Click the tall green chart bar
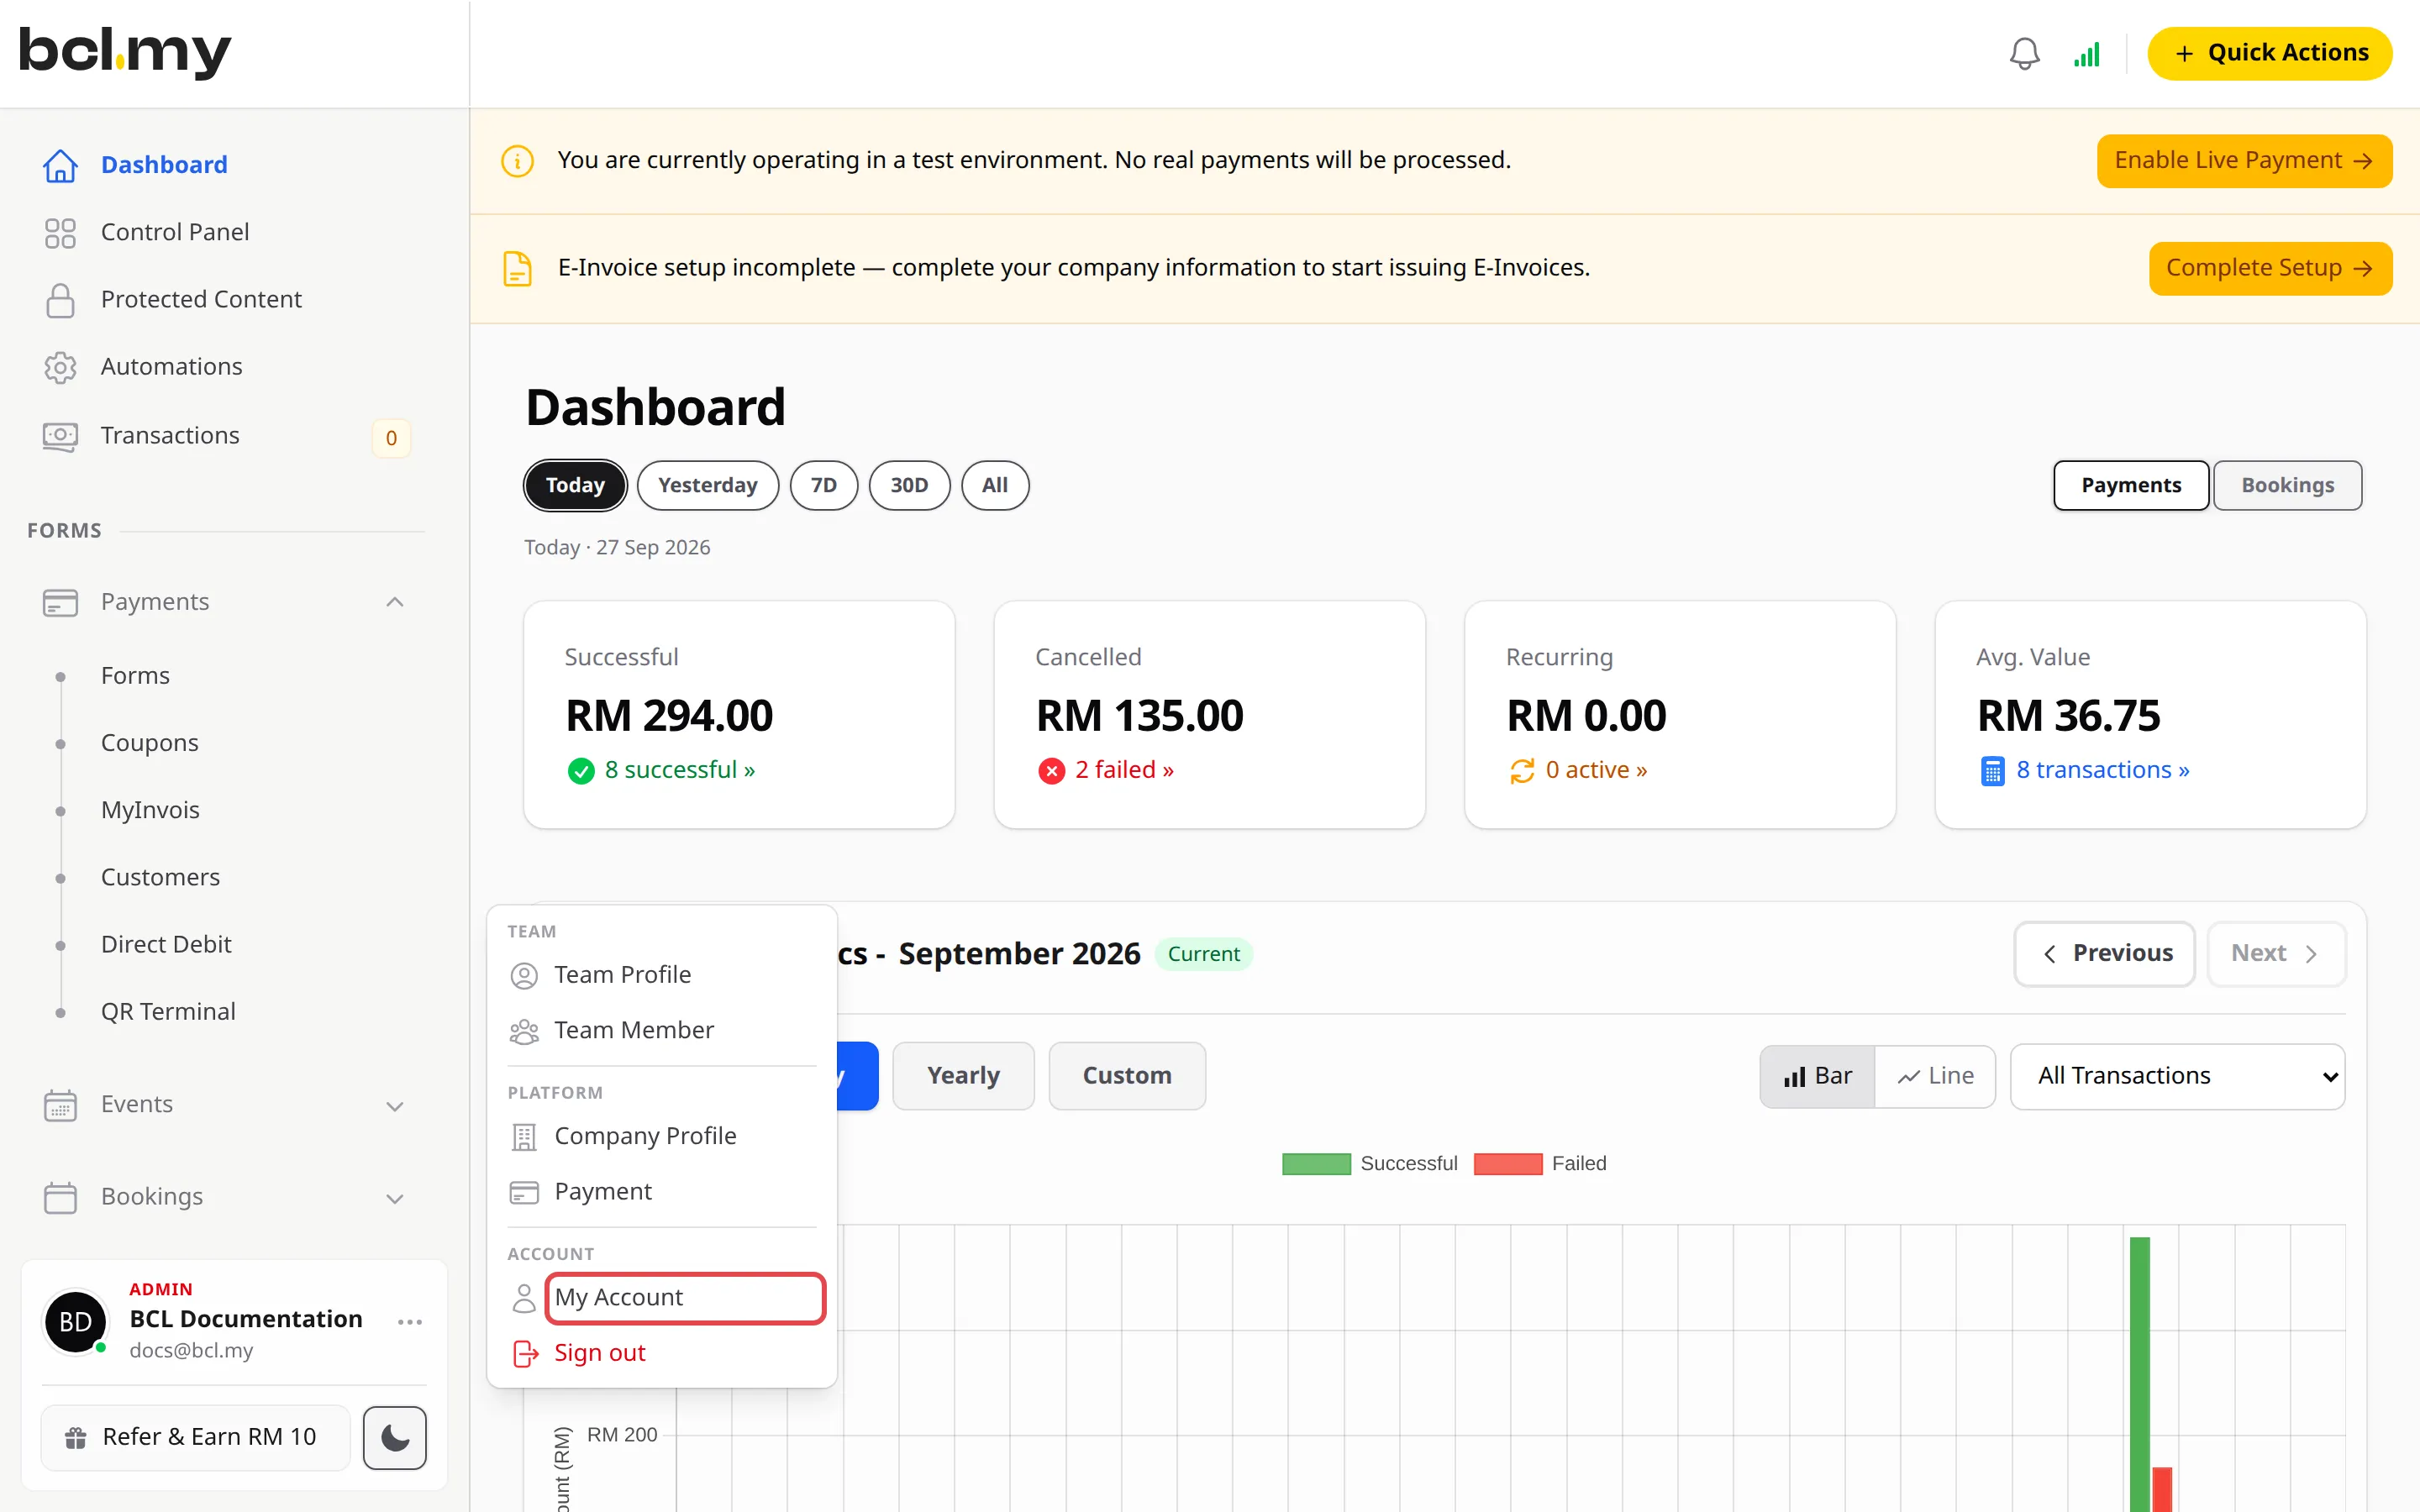This screenshot has width=2420, height=1512. 2139,1374
